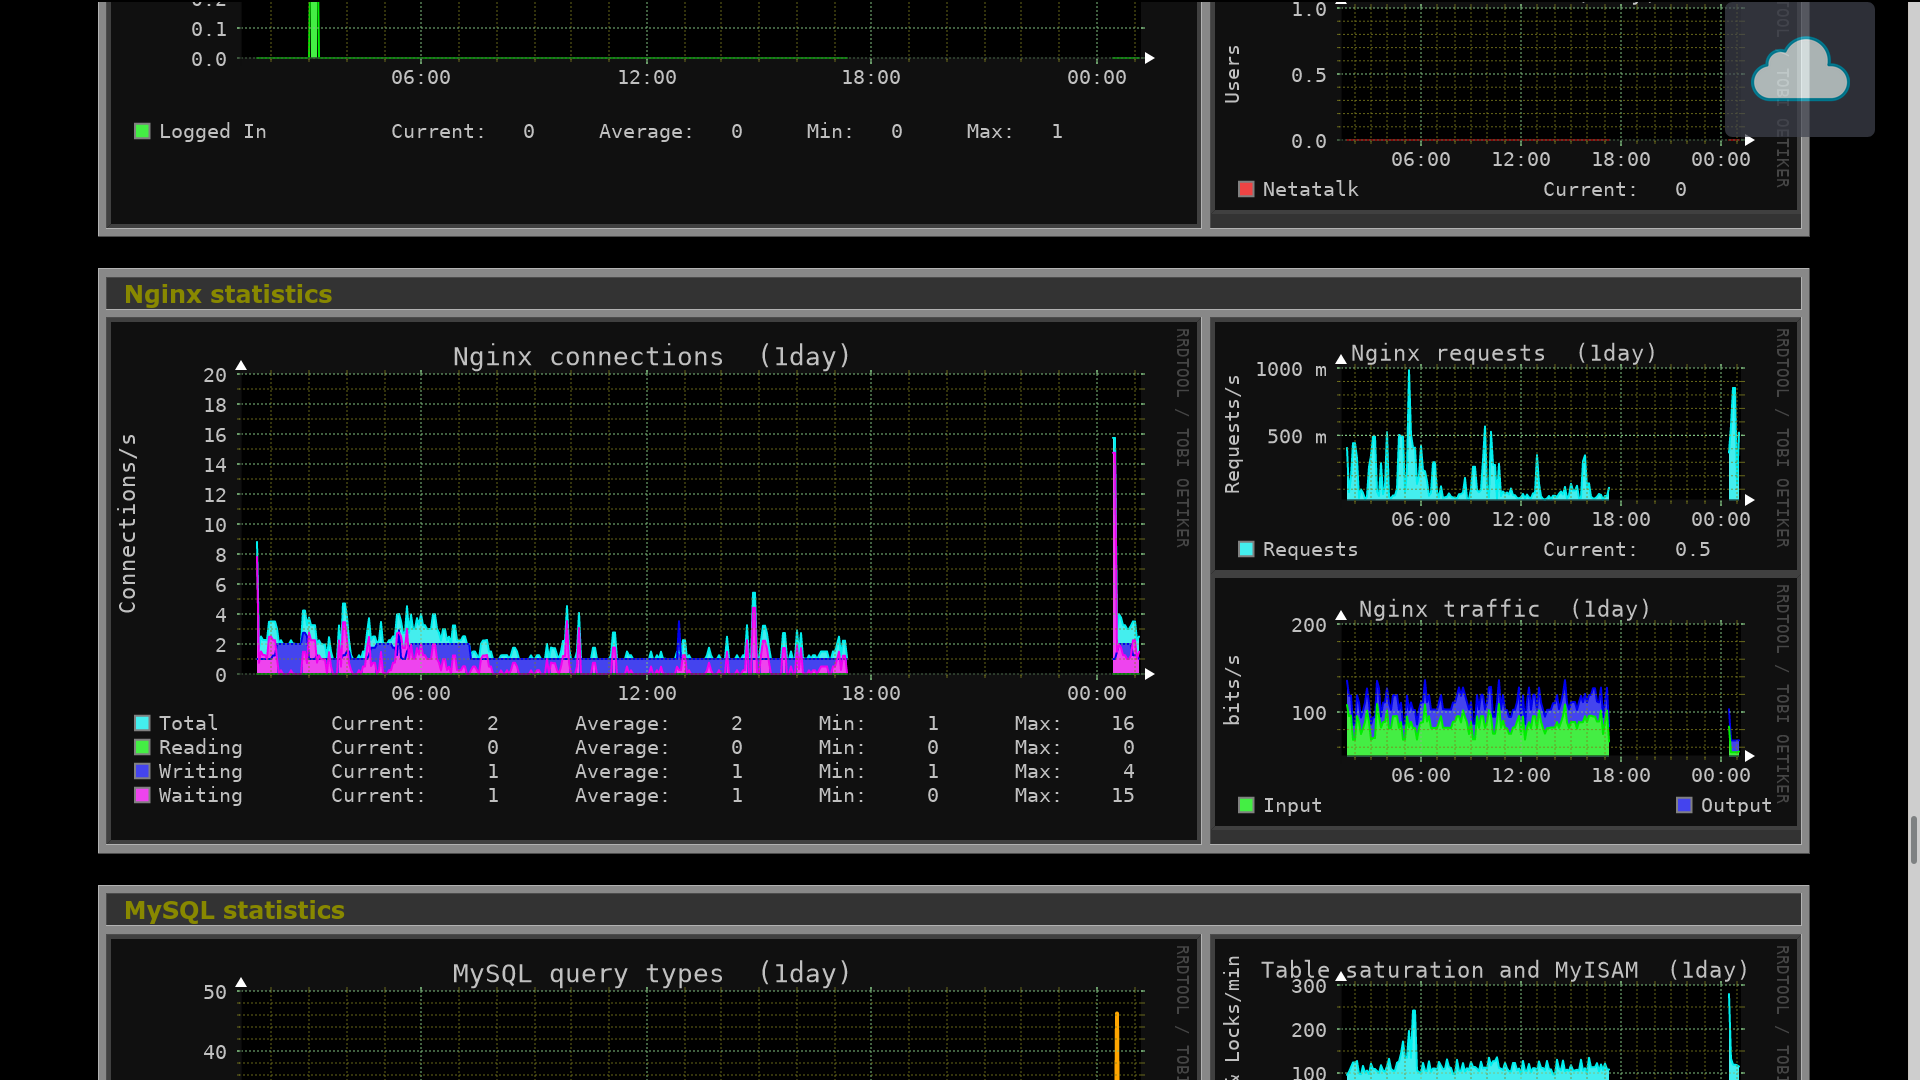Click the blue Output legend swatch
This screenshot has width=1920, height=1080.
1684,805
